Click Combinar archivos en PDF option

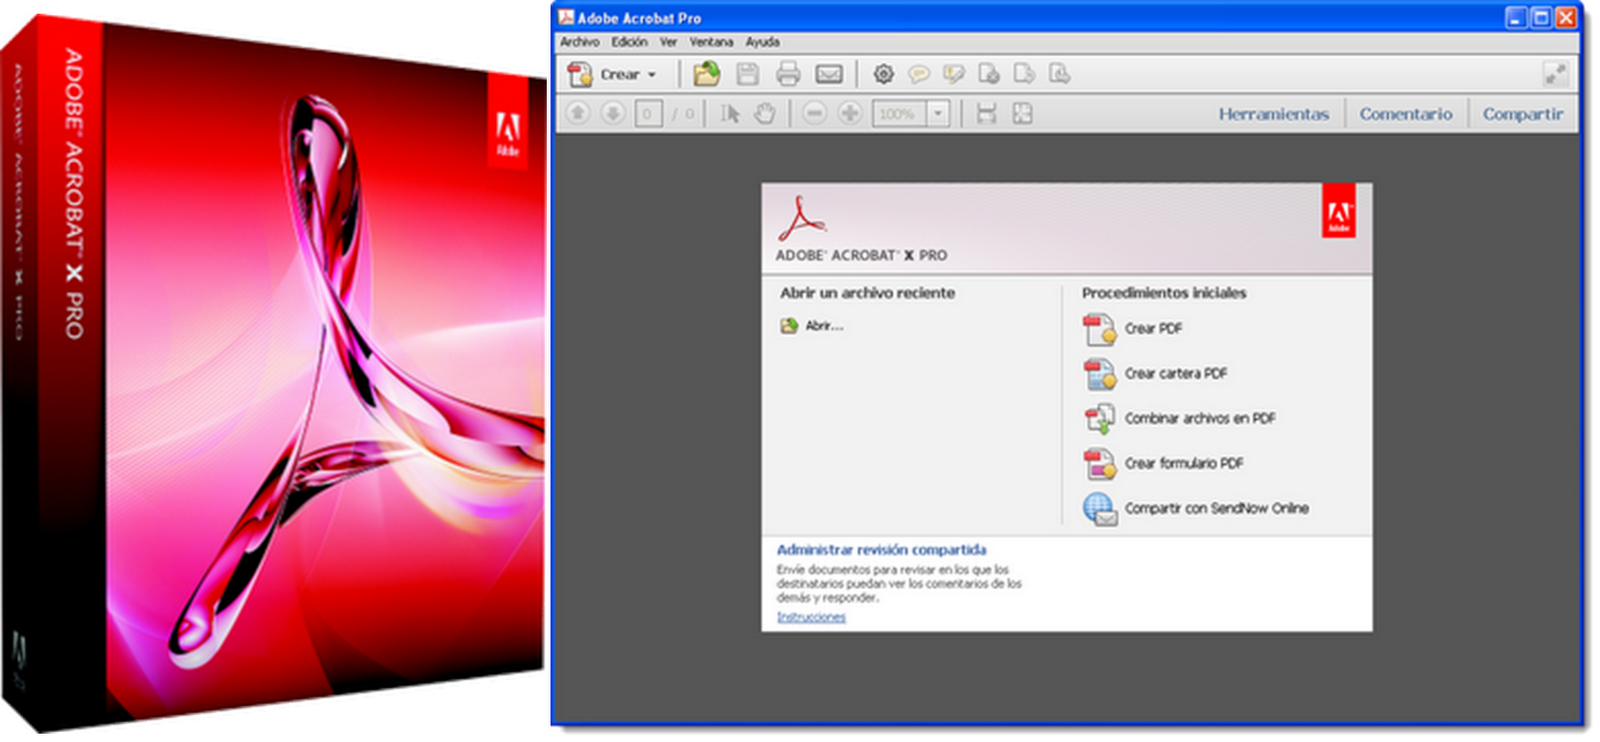pos(1200,418)
